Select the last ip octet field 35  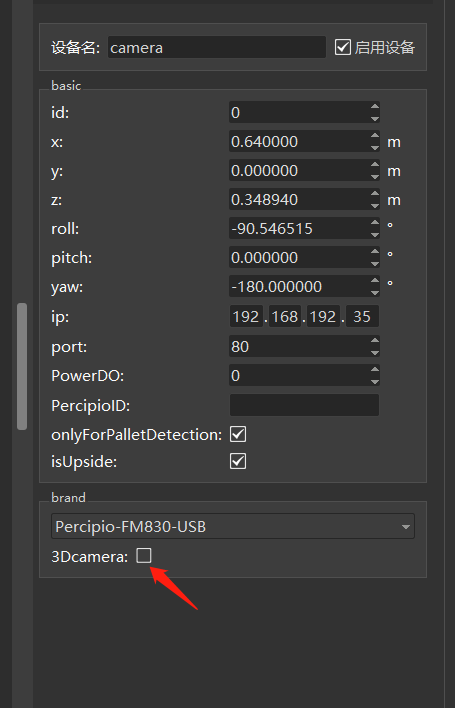362,317
